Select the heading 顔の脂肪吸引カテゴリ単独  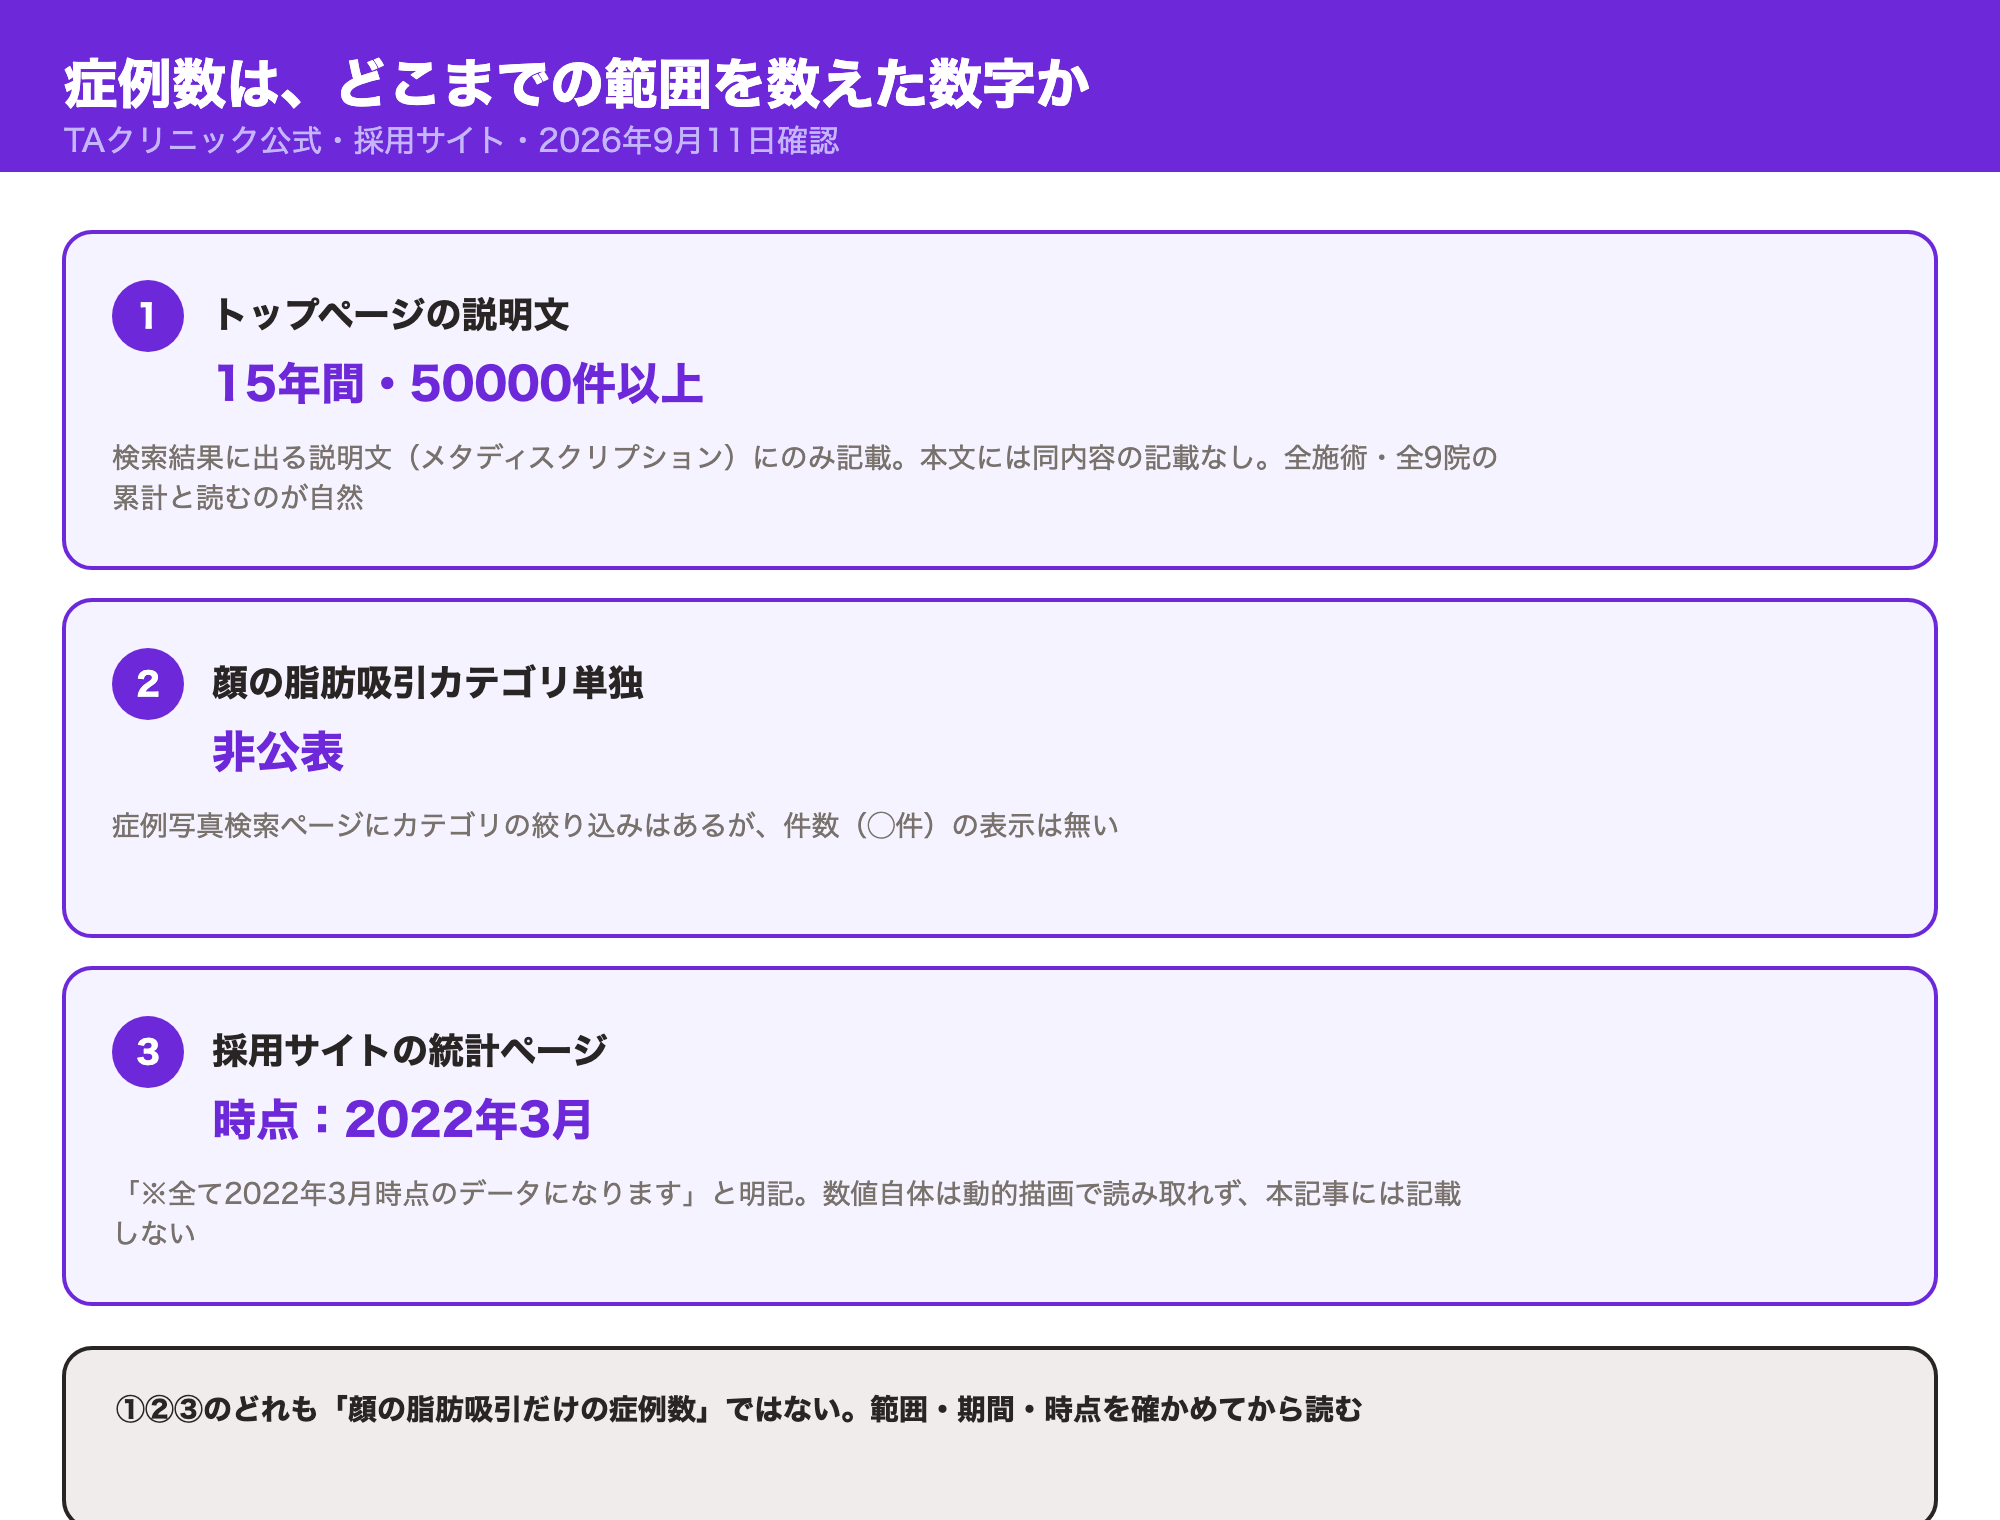pyautogui.click(x=427, y=683)
